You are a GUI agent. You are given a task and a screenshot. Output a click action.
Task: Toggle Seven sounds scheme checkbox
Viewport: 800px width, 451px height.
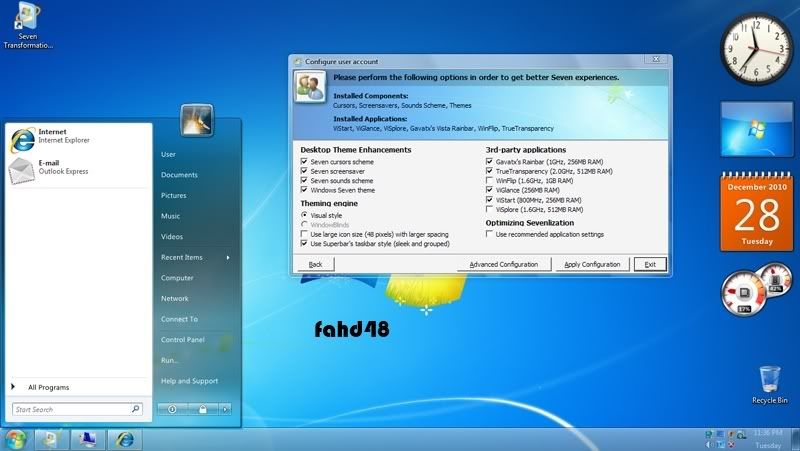click(304, 180)
